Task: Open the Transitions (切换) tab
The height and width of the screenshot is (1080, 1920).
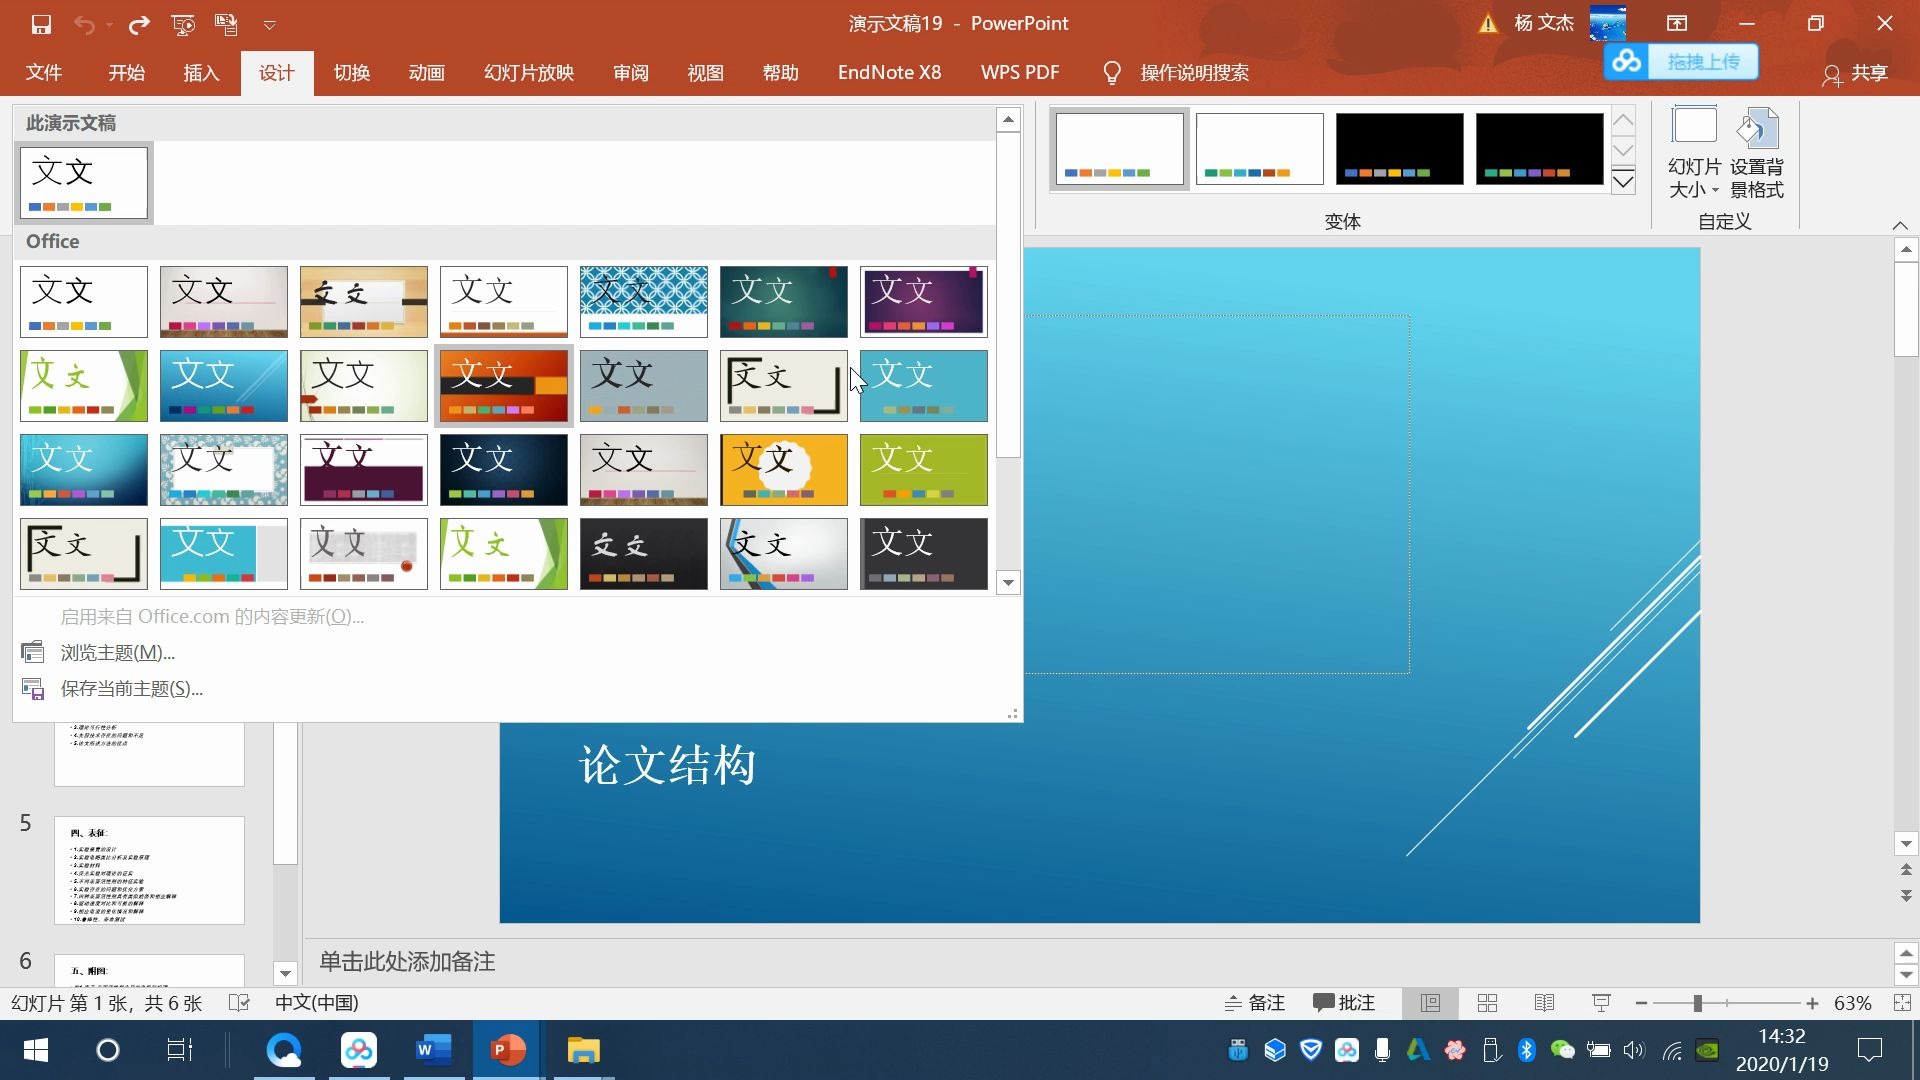Action: [352, 73]
